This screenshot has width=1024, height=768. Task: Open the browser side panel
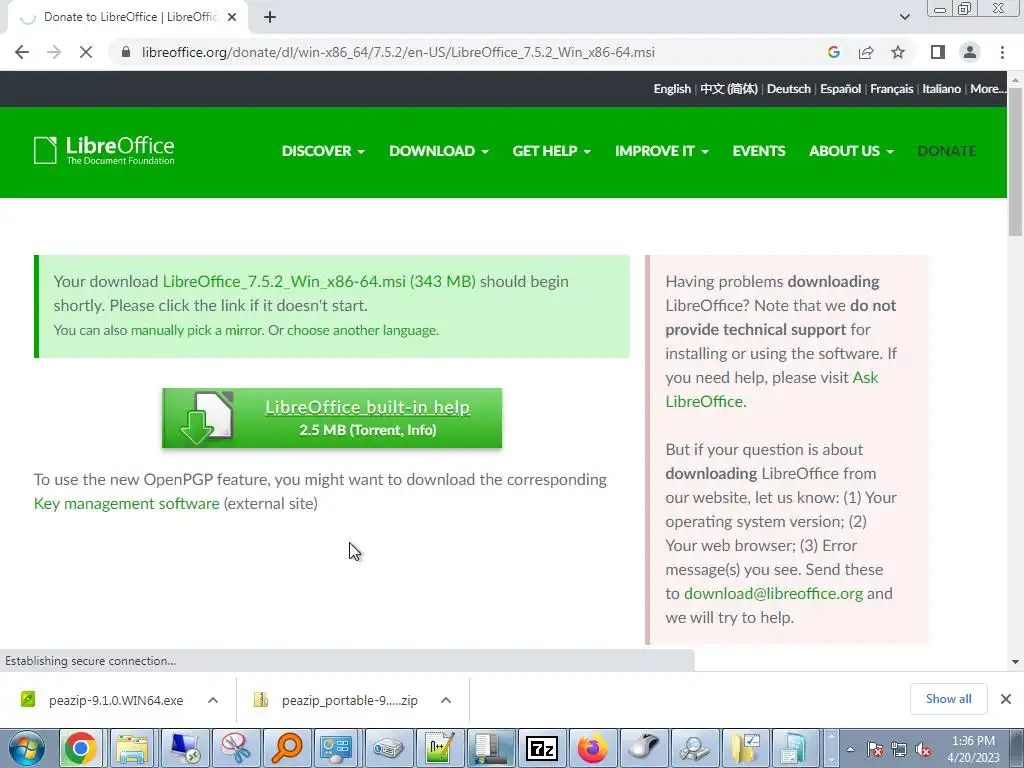tap(938, 52)
